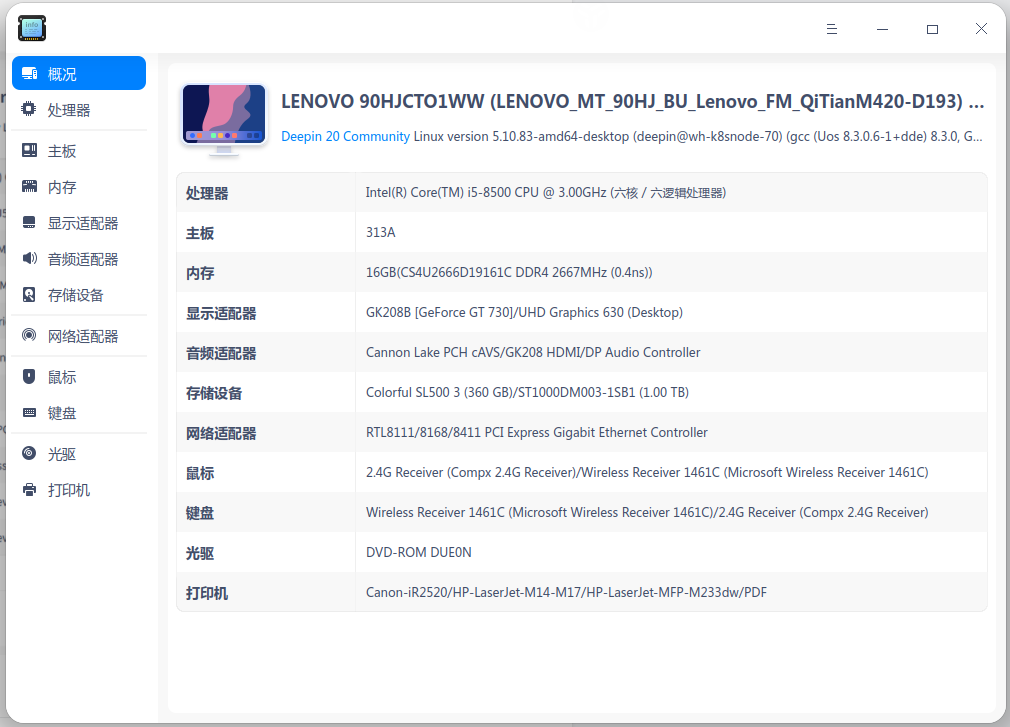Select the 313A motherboard value
Image resolution: width=1010 pixels, height=727 pixels.
[x=380, y=232]
